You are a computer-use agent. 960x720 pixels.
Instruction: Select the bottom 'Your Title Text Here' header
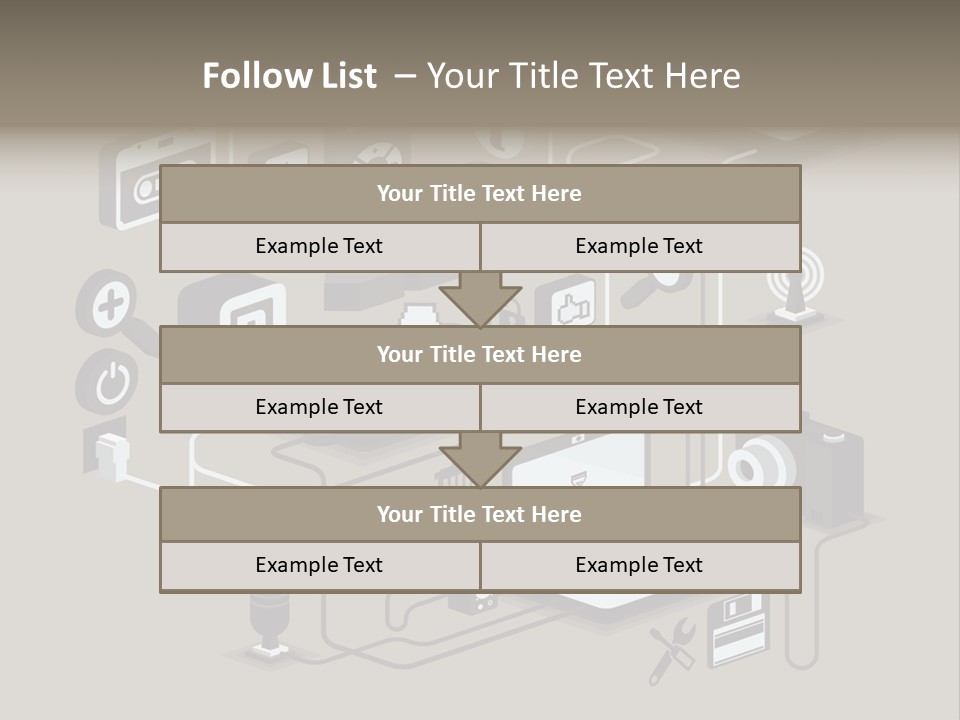tap(479, 514)
